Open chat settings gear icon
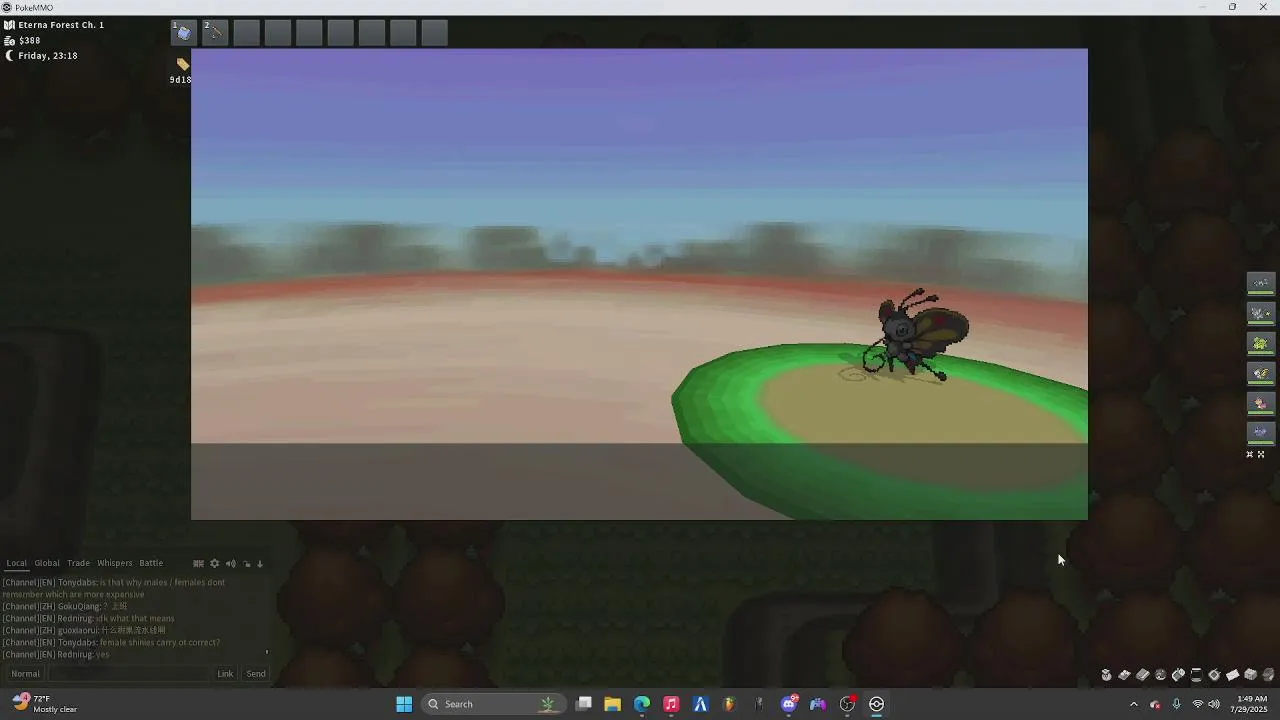Screen dimensions: 1280x720 click(x=214, y=563)
